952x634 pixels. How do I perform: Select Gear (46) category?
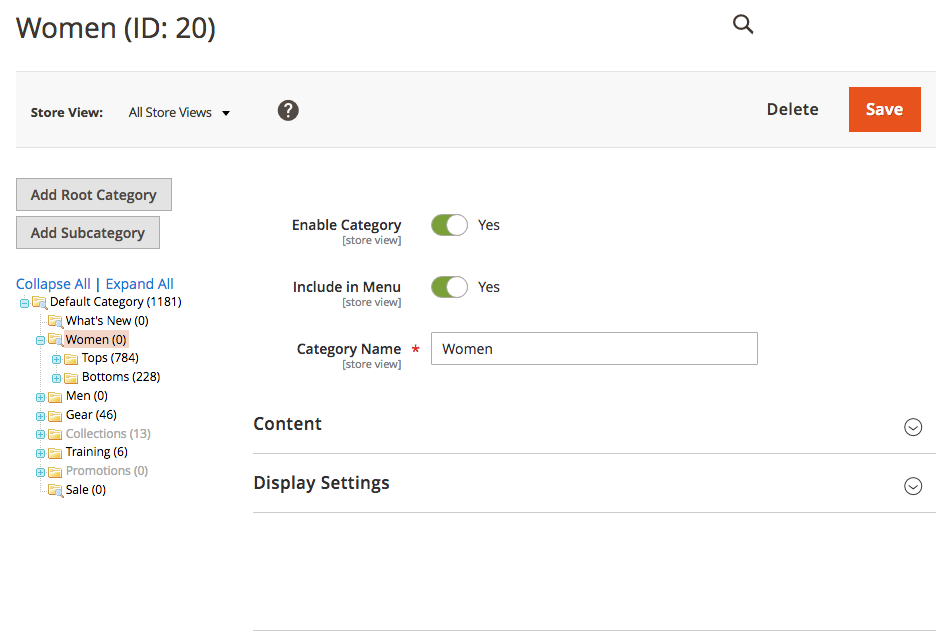click(x=91, y=415)
